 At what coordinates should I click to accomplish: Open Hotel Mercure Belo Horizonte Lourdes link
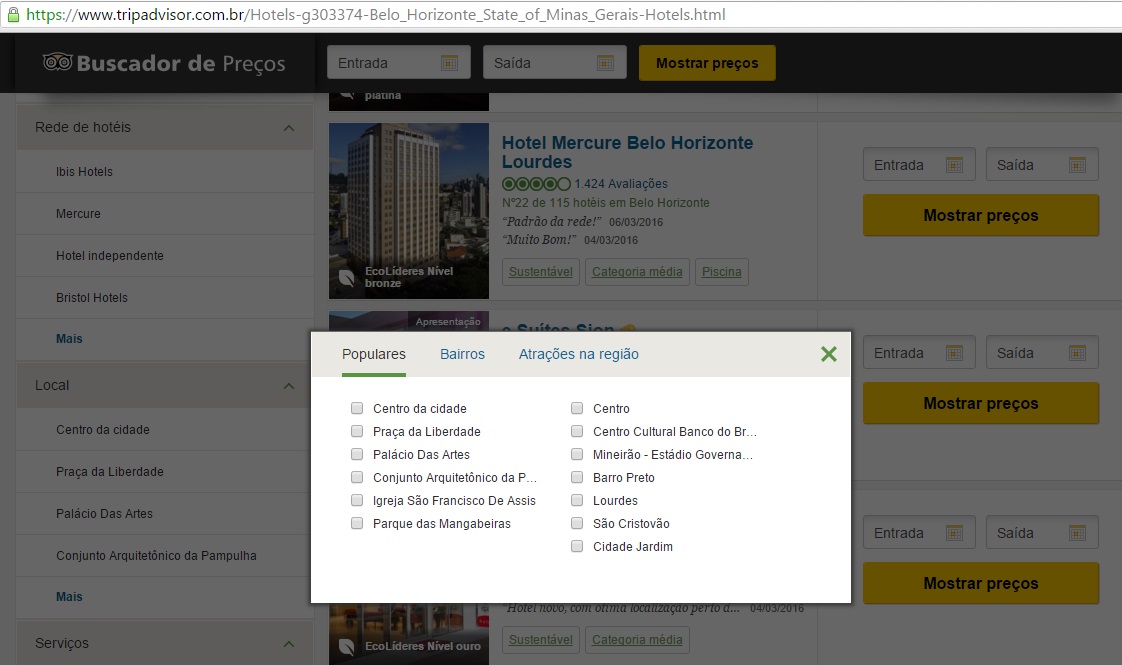[627, 152]
